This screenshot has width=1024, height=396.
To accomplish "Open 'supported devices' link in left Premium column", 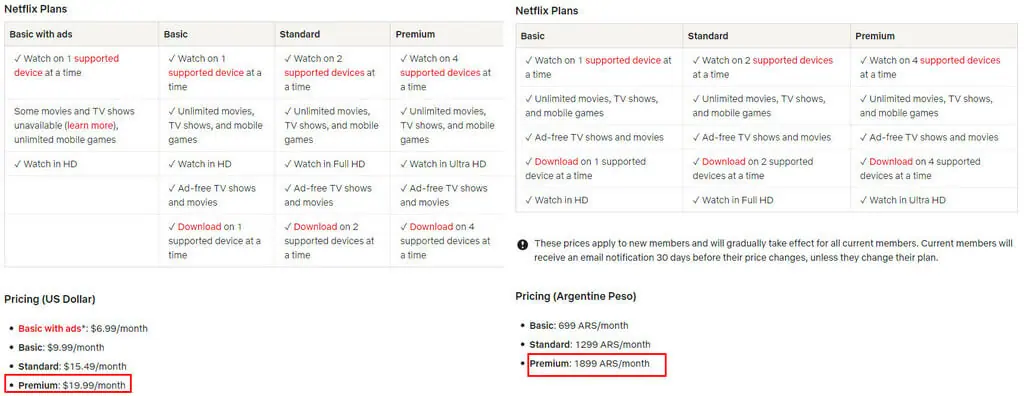I will [440, 73].
